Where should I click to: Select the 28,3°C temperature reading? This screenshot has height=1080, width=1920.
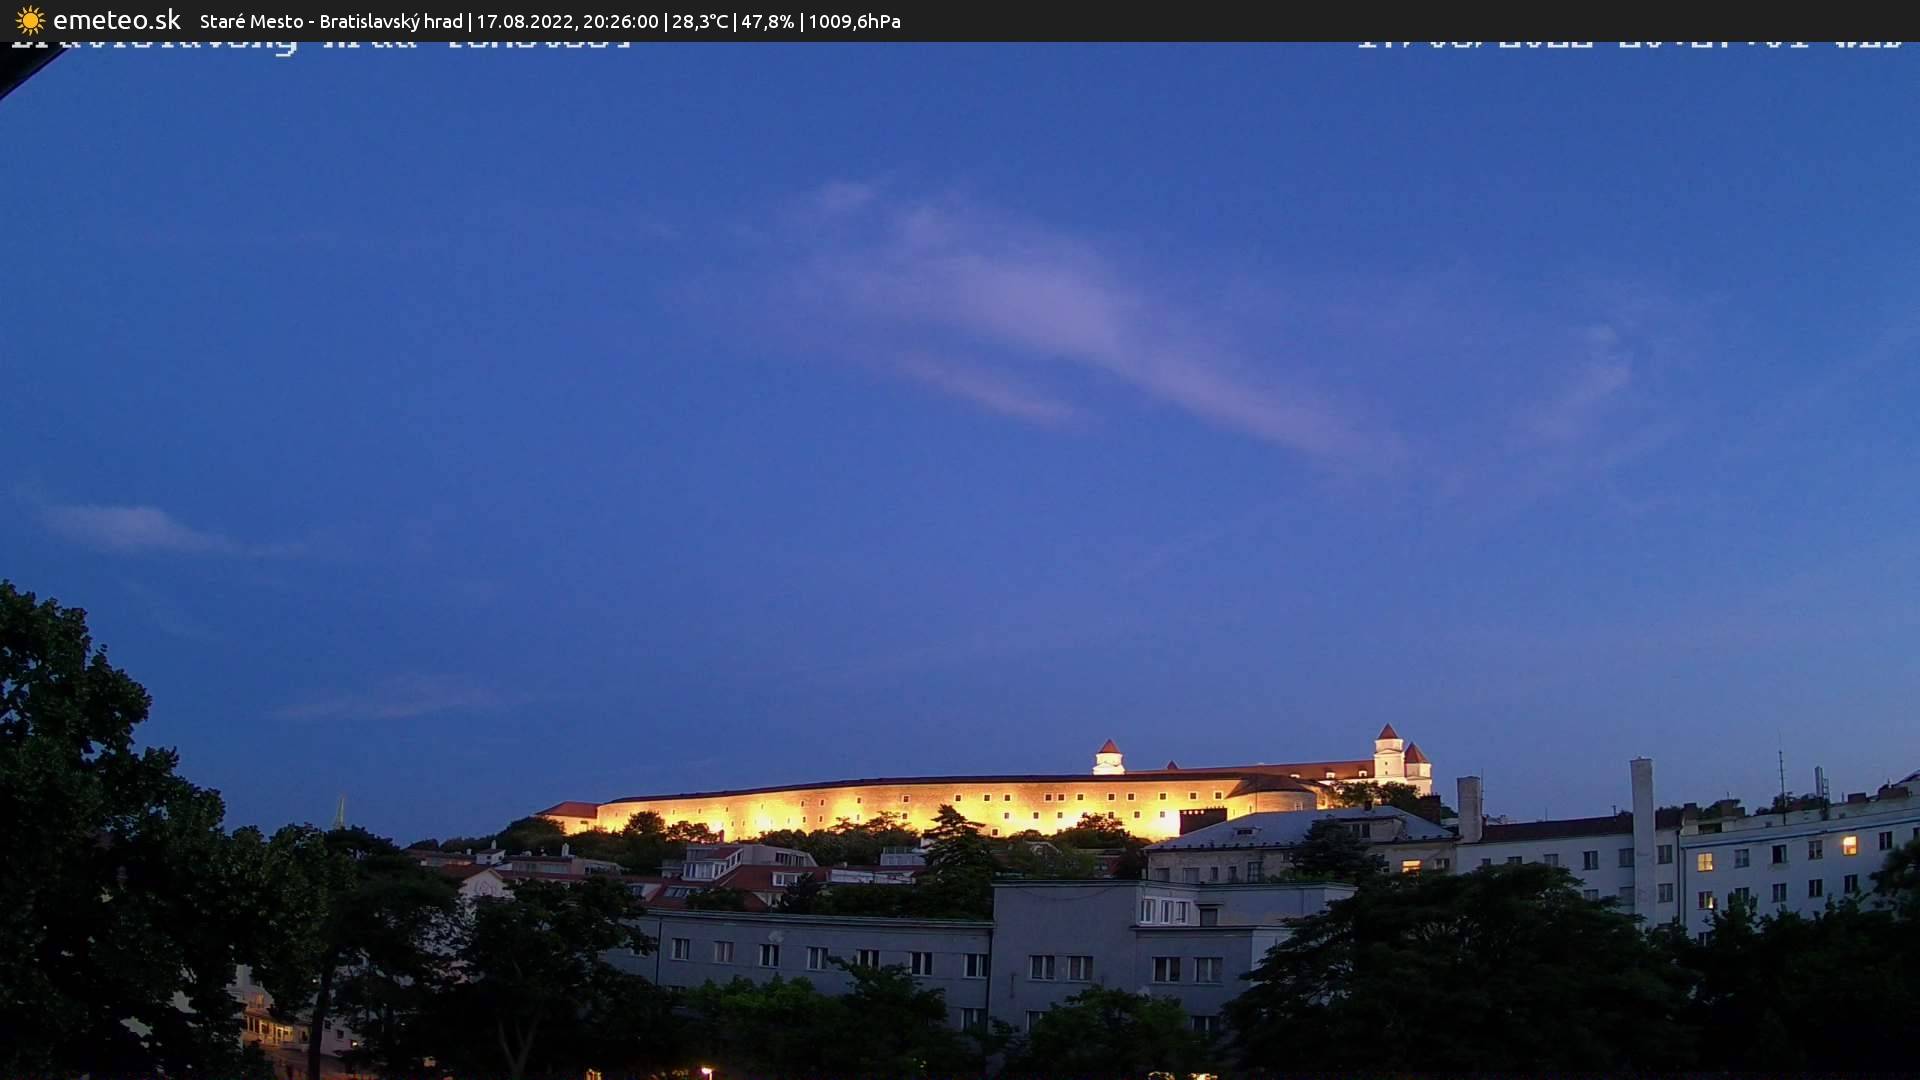[x=700, y=21]
